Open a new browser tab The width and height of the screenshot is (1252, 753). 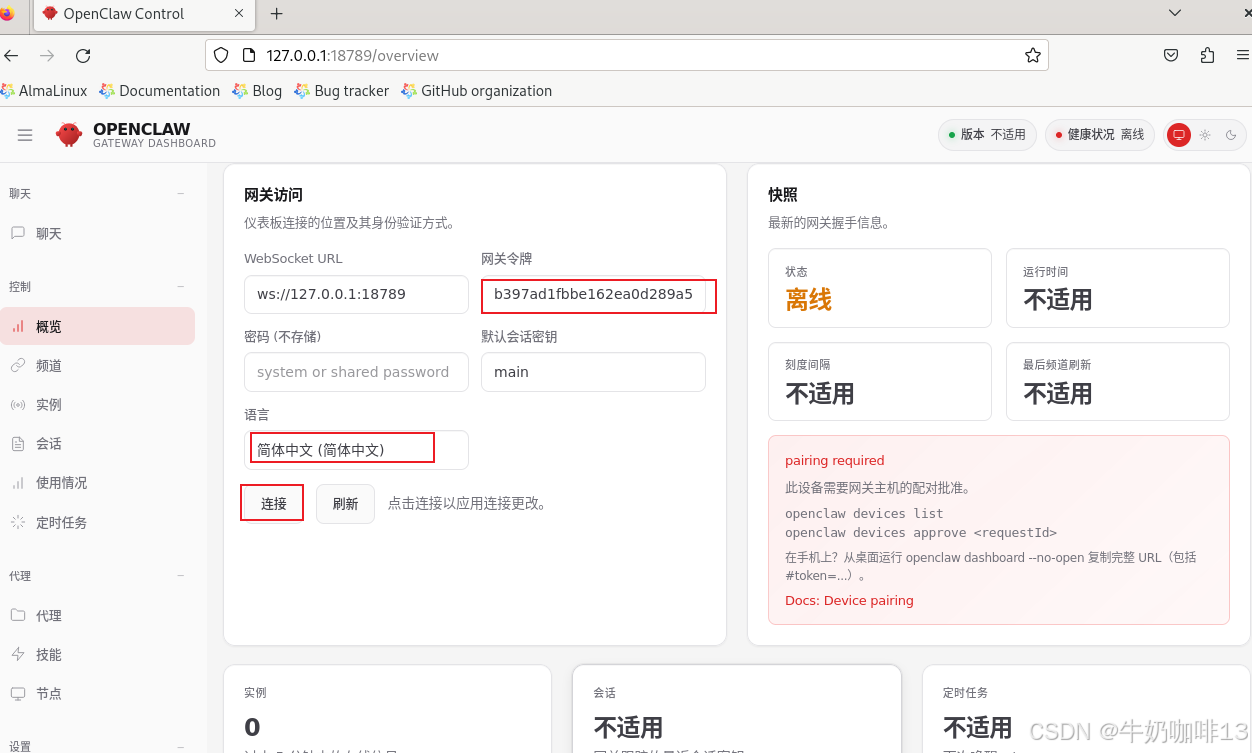[x=277, y=14]
